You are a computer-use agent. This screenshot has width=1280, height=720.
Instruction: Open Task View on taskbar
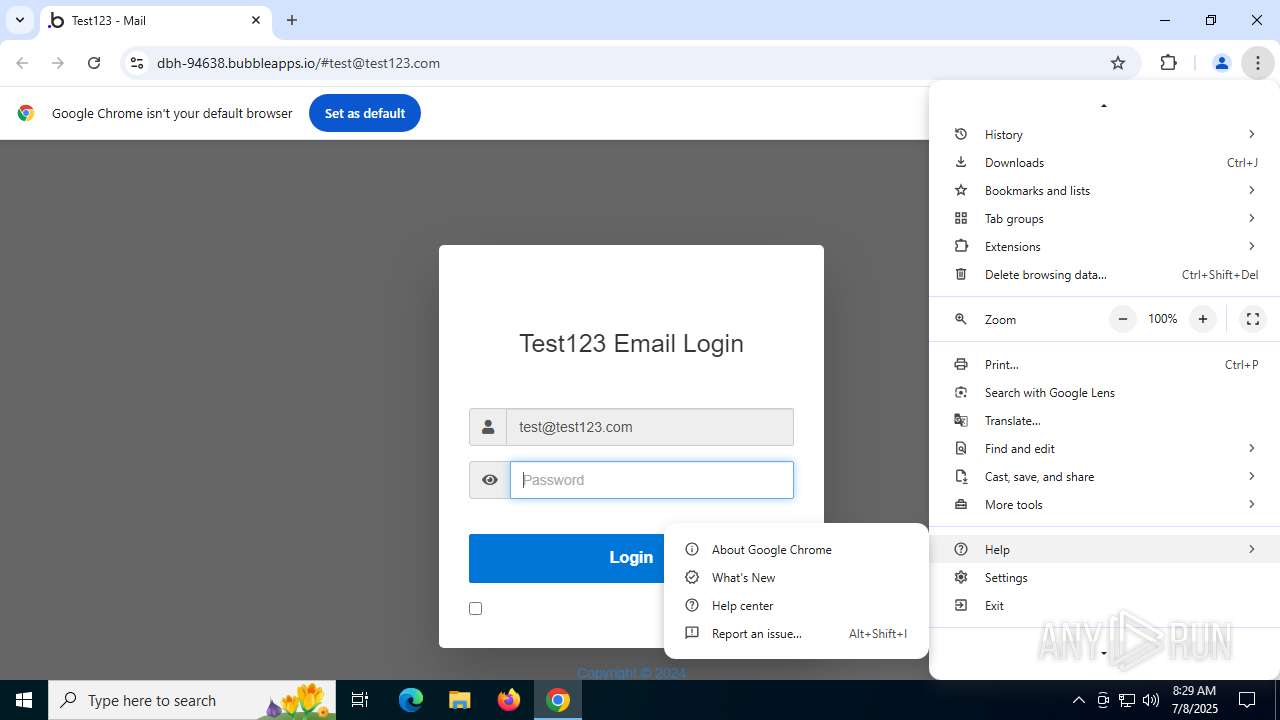pos(361,700)
